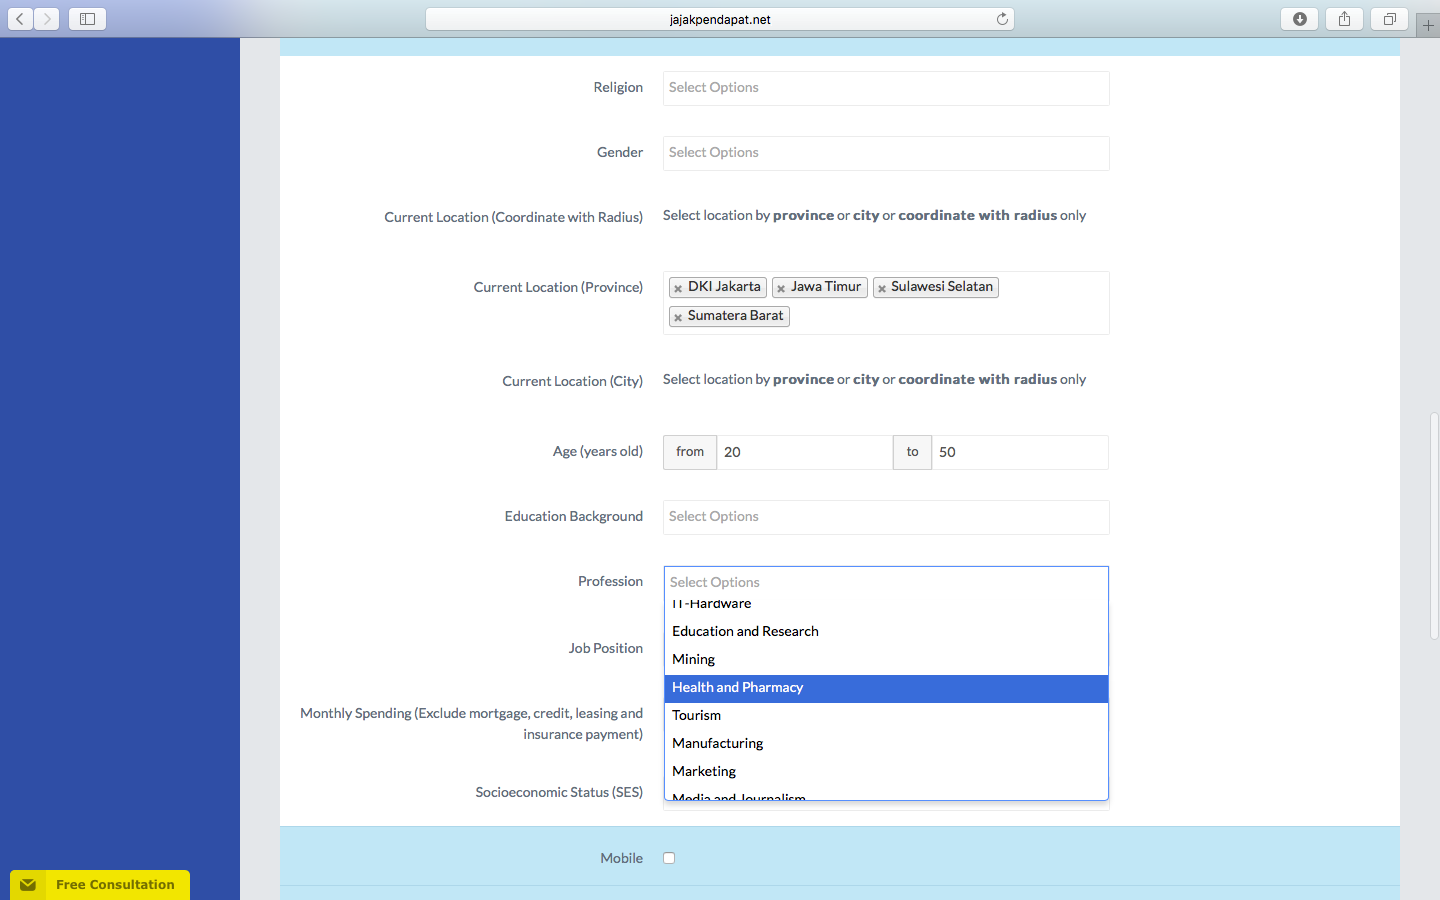Select Tourism from the profession list

point(697,715)
